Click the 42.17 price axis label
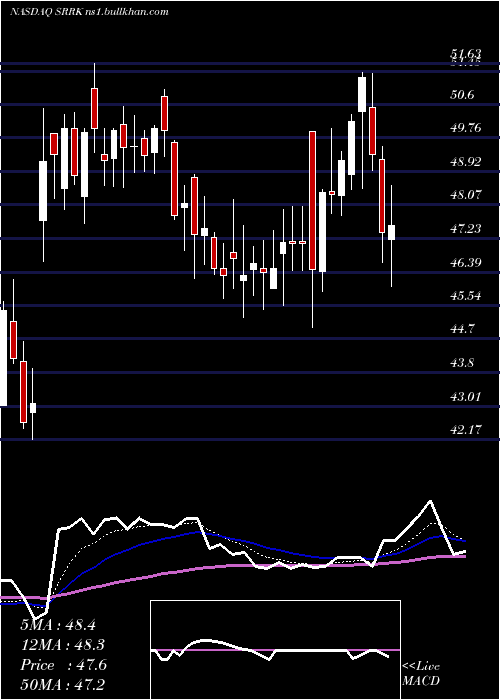Viewport: 500px width, 700px height. coord(465,430)
